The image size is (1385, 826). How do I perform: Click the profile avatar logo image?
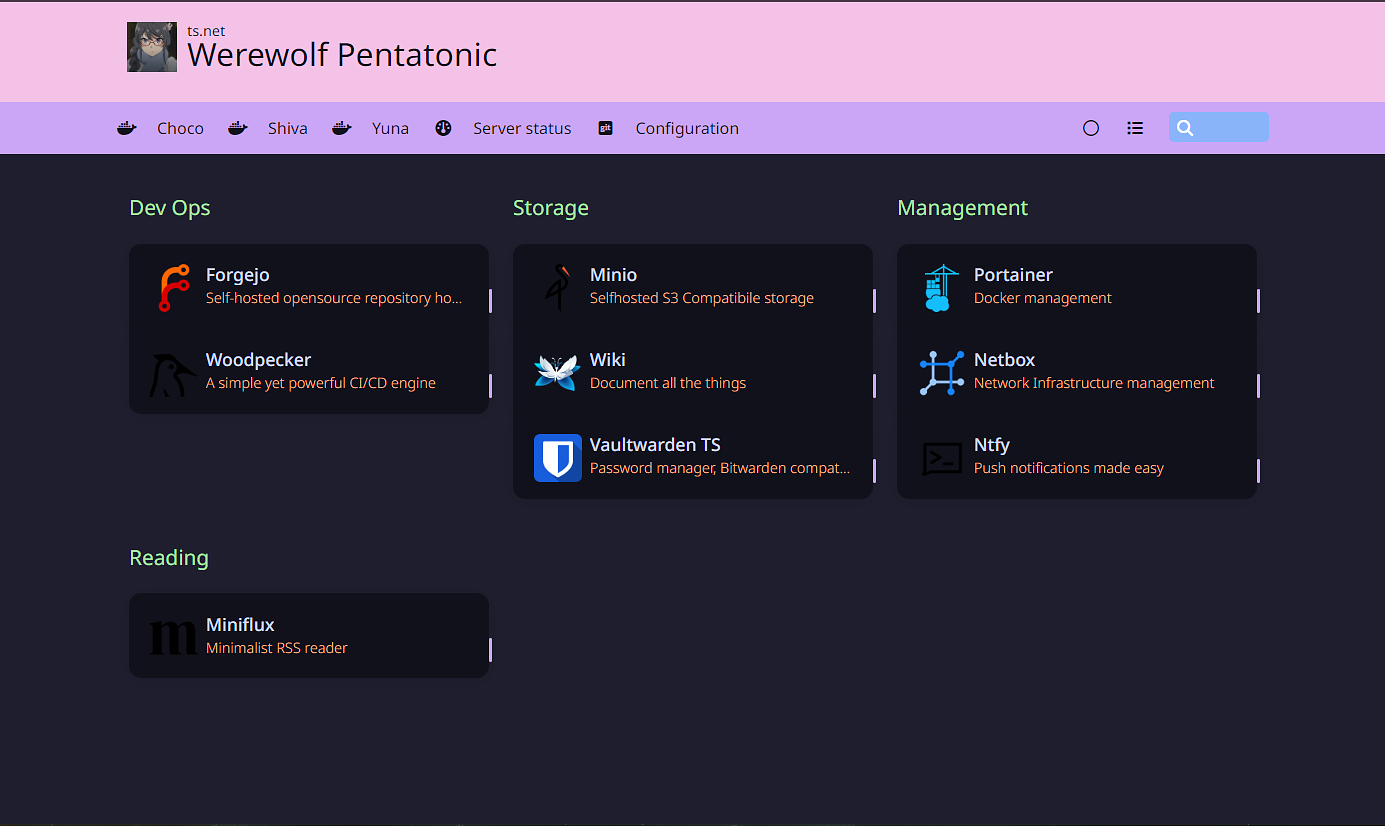click(152, 47)
